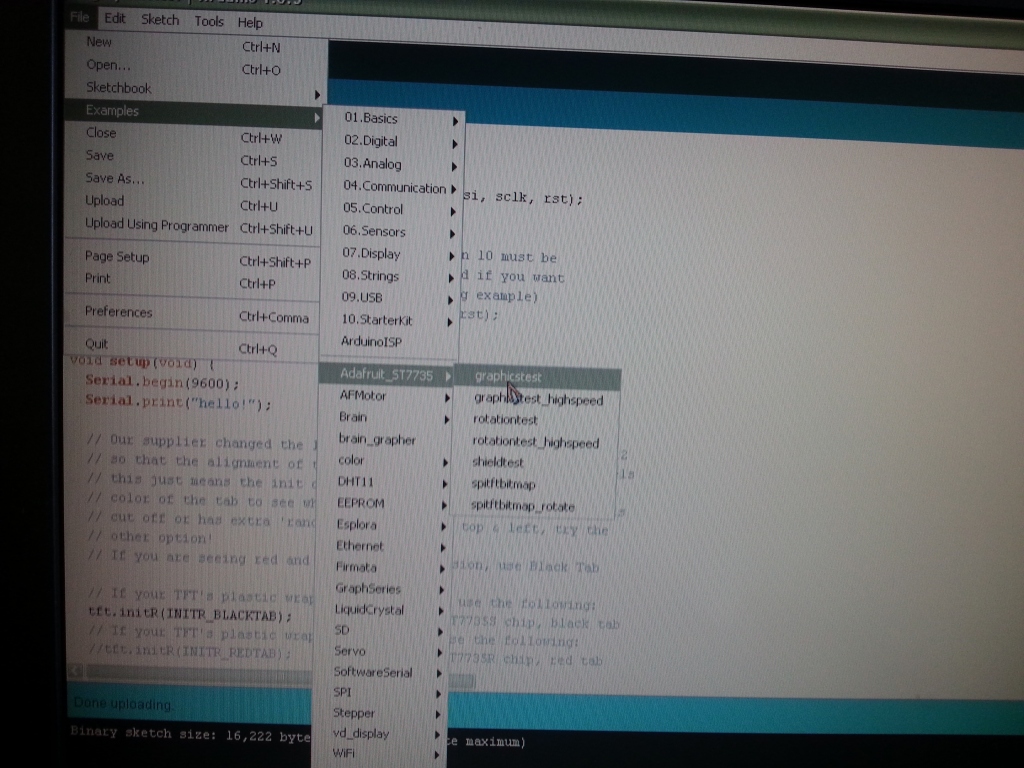1024x768 pixels.
Task: Open the graphicstest example sketch
Action: point(537,377)
